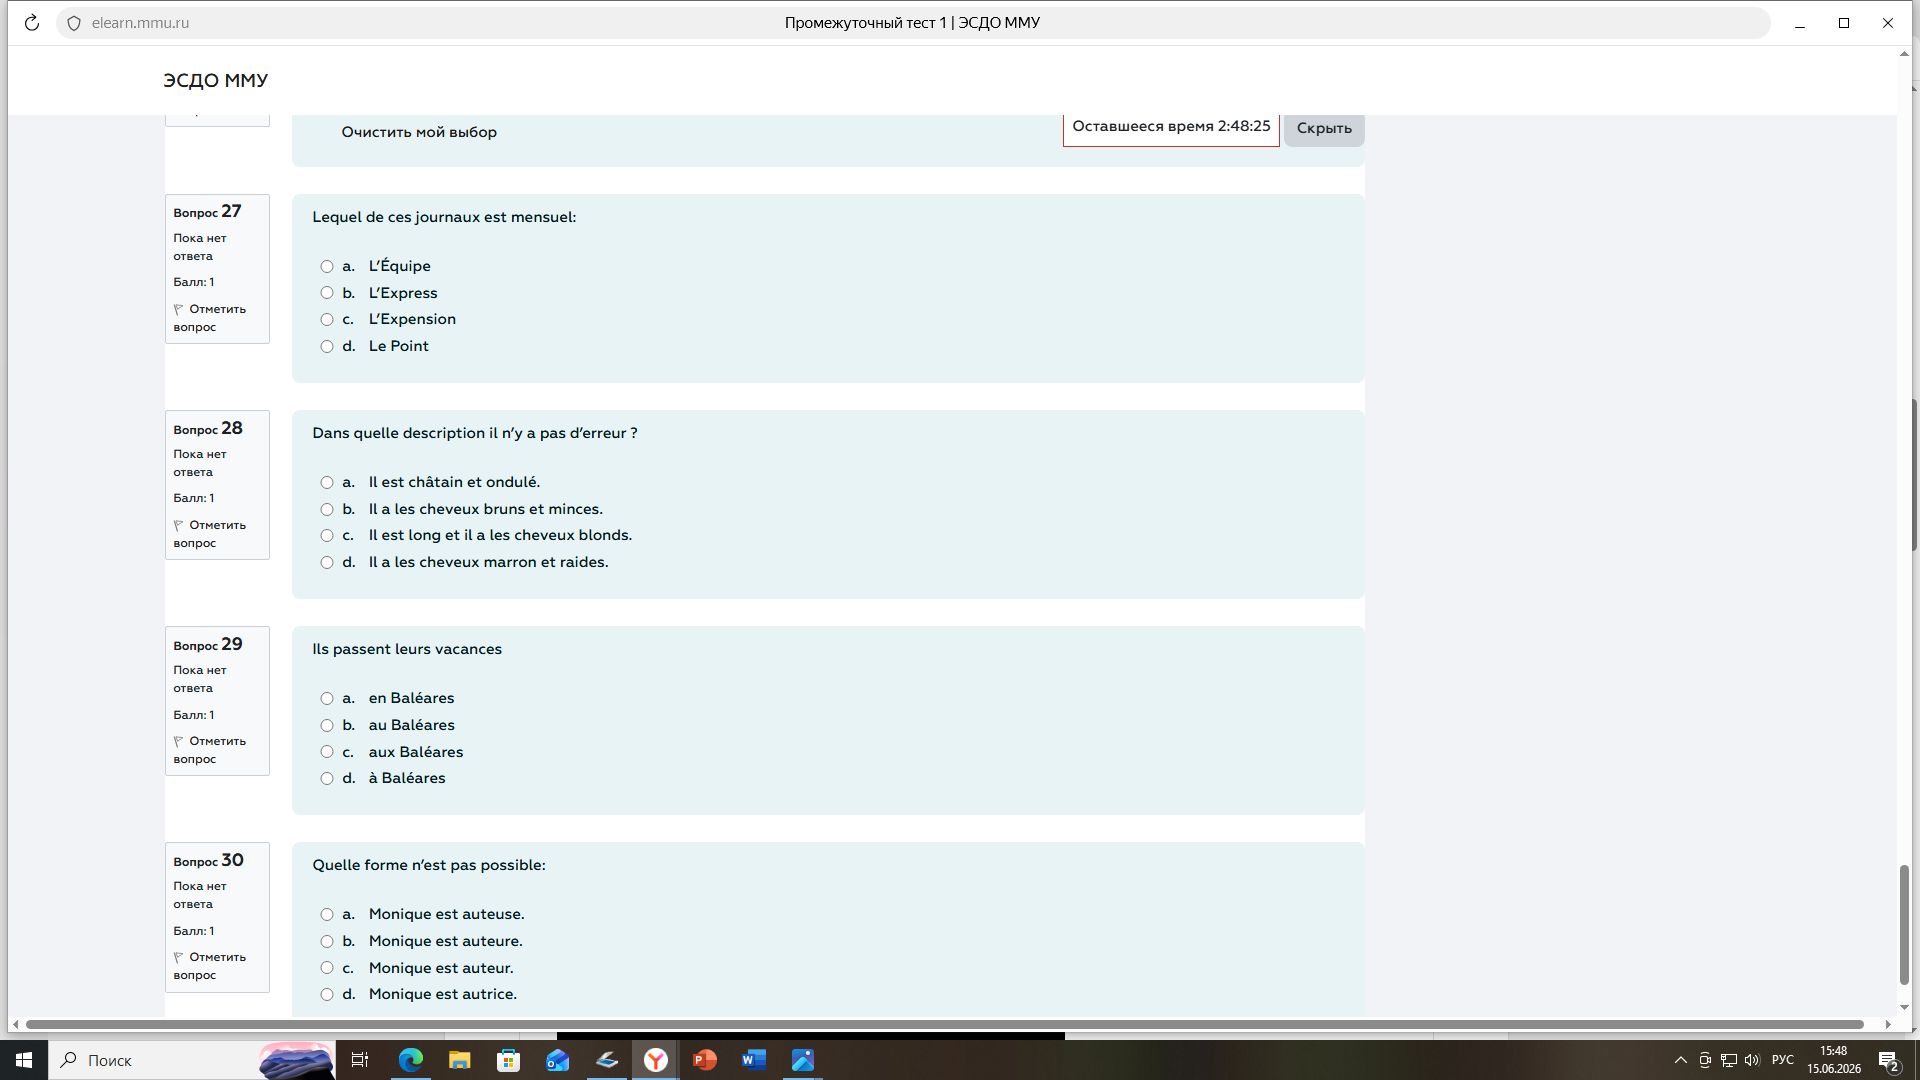
Task: Pick option d. Monique est autrice
Action: (x=327, y=995)
